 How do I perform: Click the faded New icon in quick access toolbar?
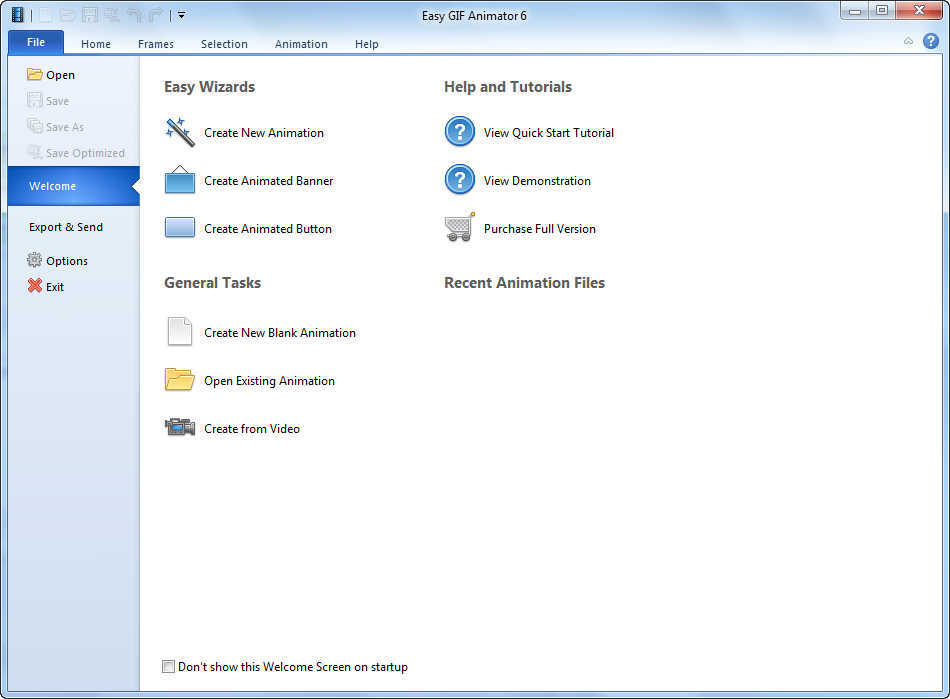[47, 15]
